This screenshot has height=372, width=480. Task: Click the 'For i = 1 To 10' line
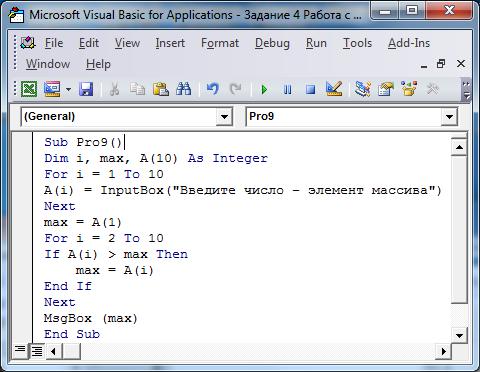coord(104,174)
